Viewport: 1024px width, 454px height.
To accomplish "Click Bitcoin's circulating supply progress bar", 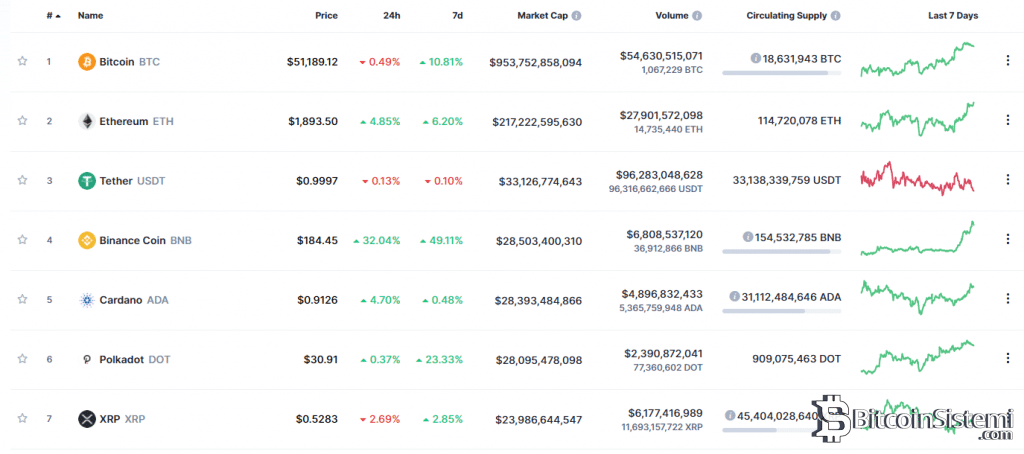I will 781,73.
